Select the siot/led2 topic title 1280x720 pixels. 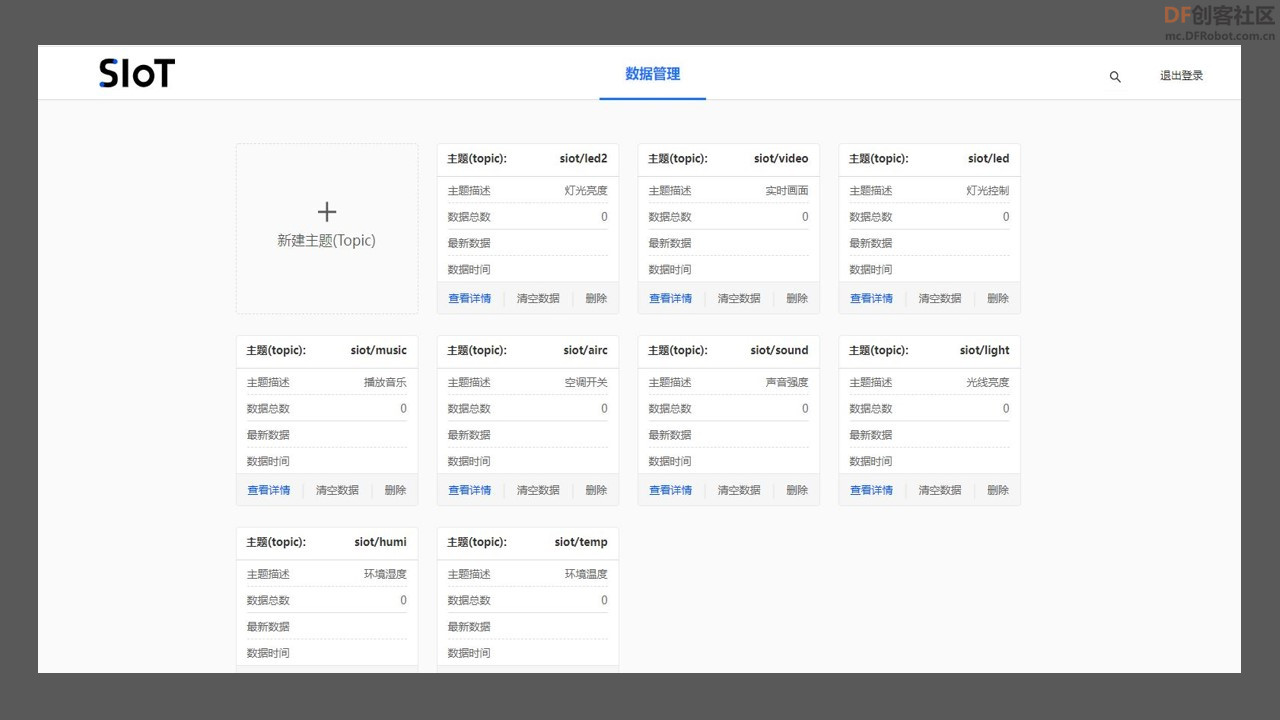tap(584, 158)
